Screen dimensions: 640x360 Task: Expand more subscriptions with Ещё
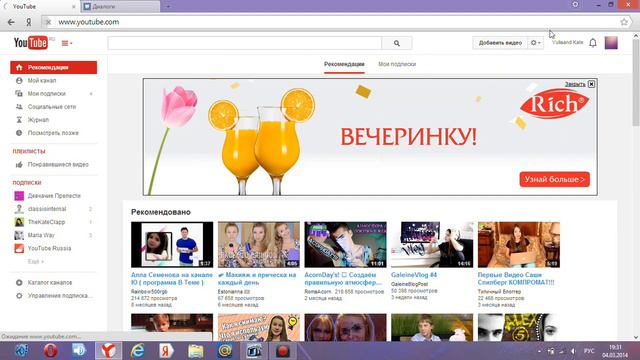[x=36, y=261]
